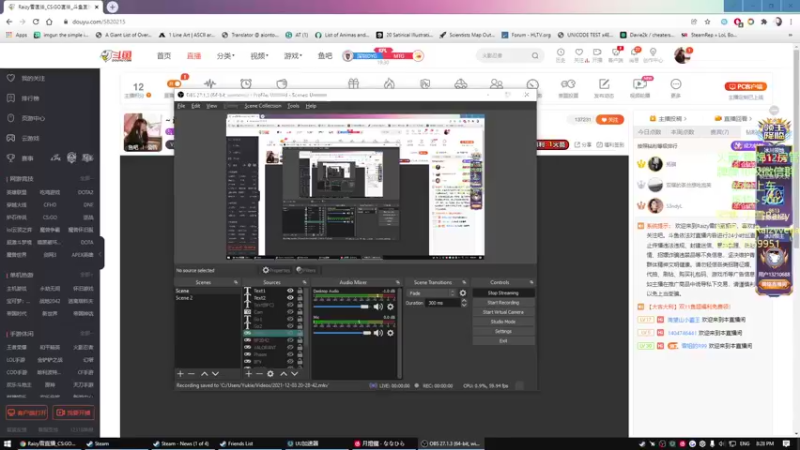Toggle lock on Cam source
This screenshot has width=800, height=450.
300,312
